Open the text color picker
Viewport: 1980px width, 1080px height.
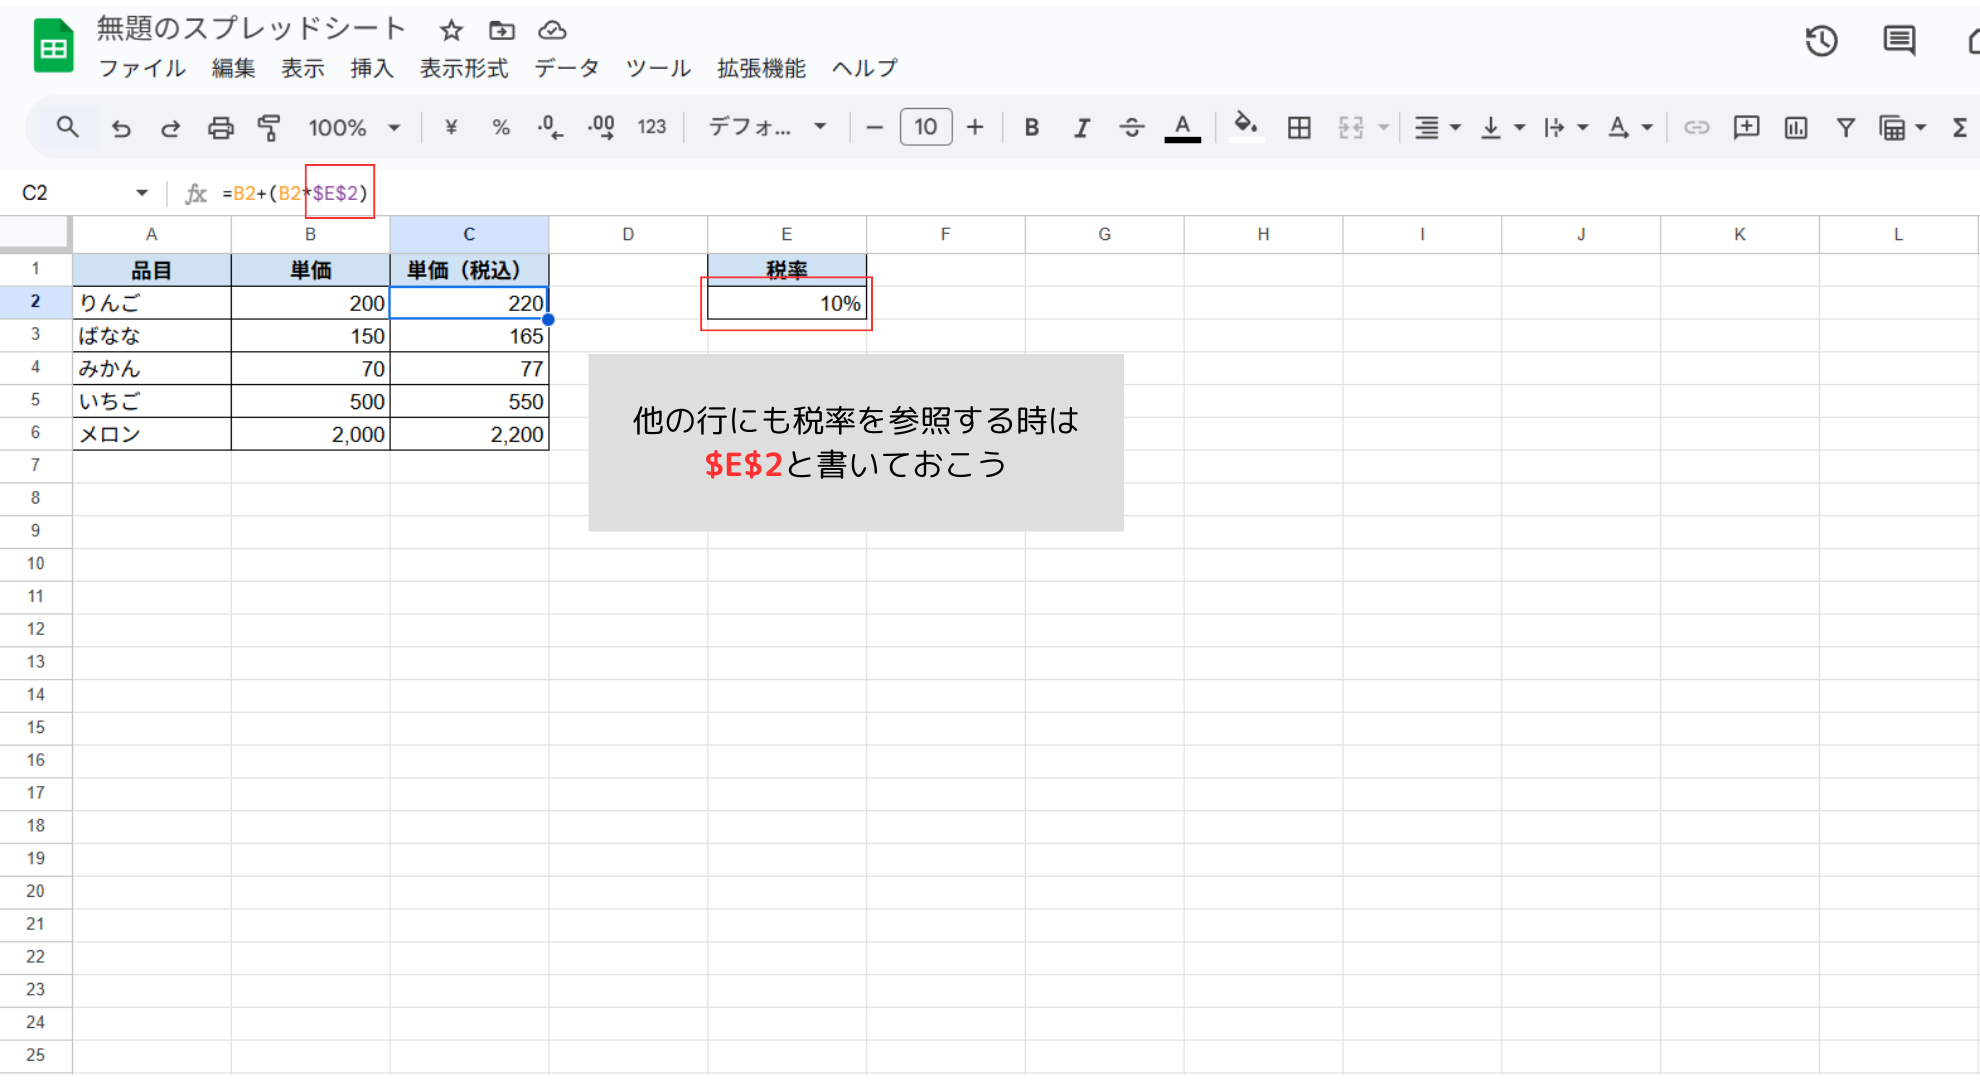tap(1182, 128)
